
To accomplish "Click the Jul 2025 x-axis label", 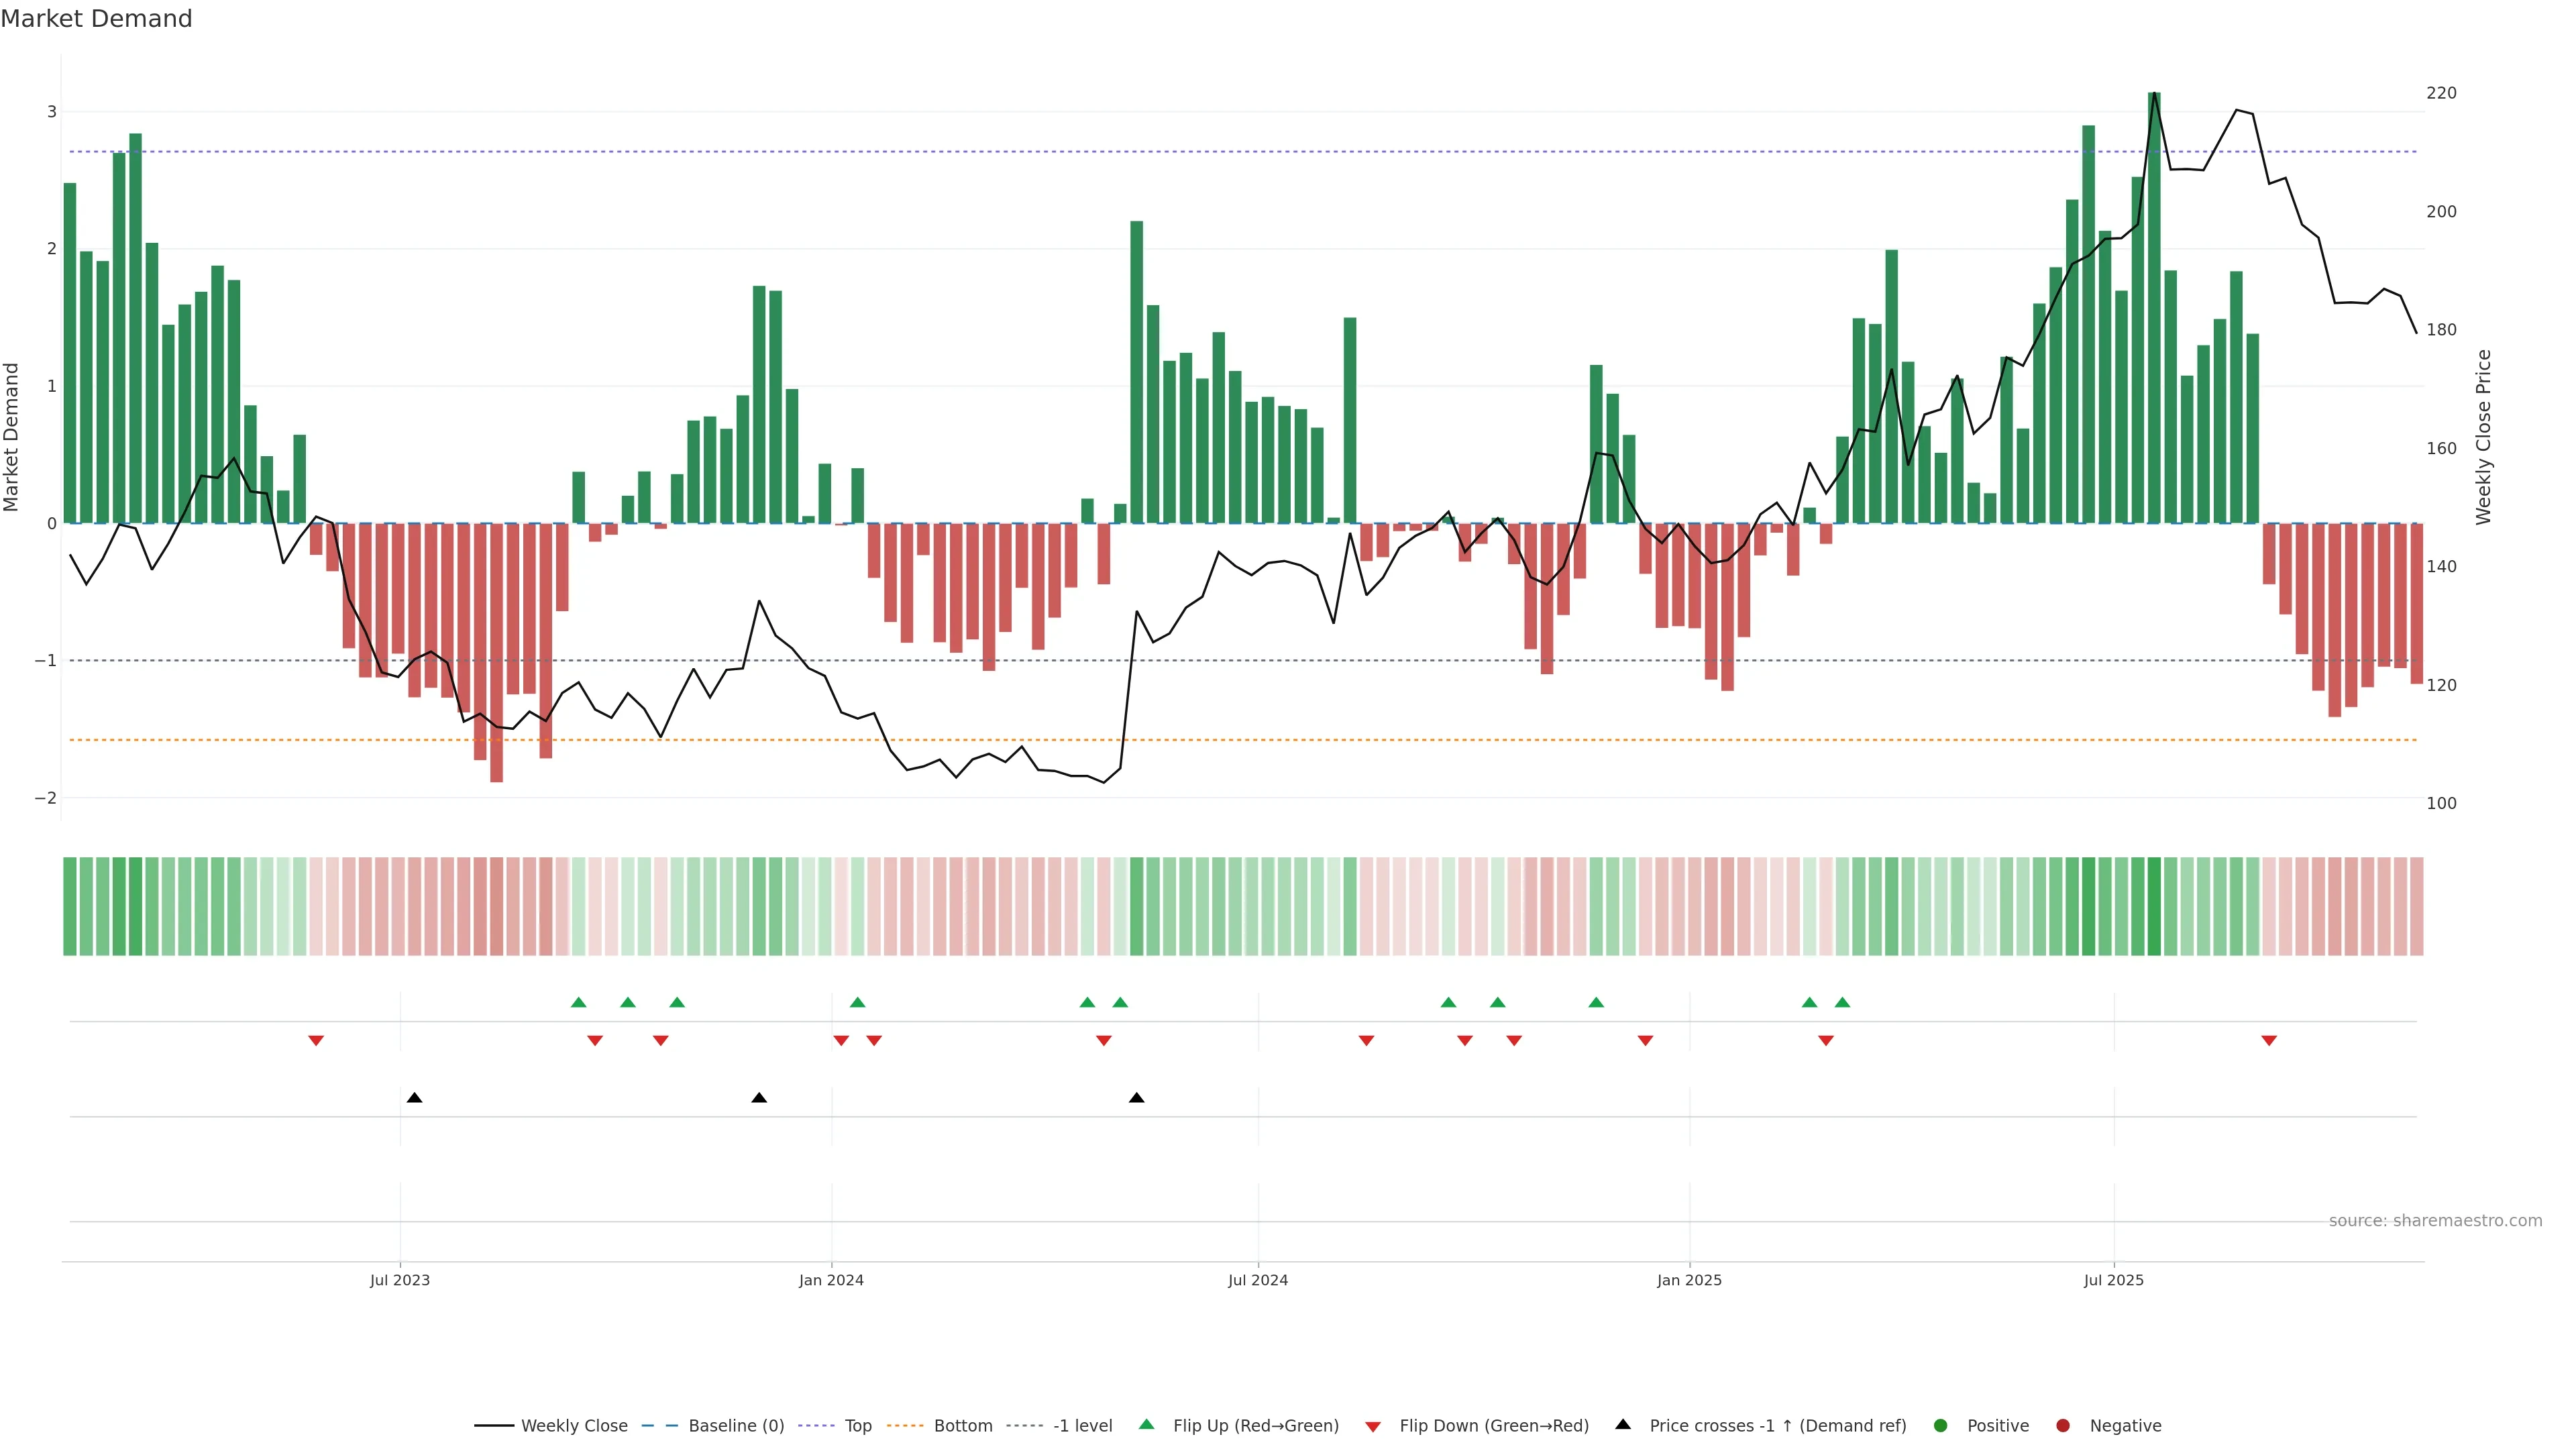I will (2113, 1280).
